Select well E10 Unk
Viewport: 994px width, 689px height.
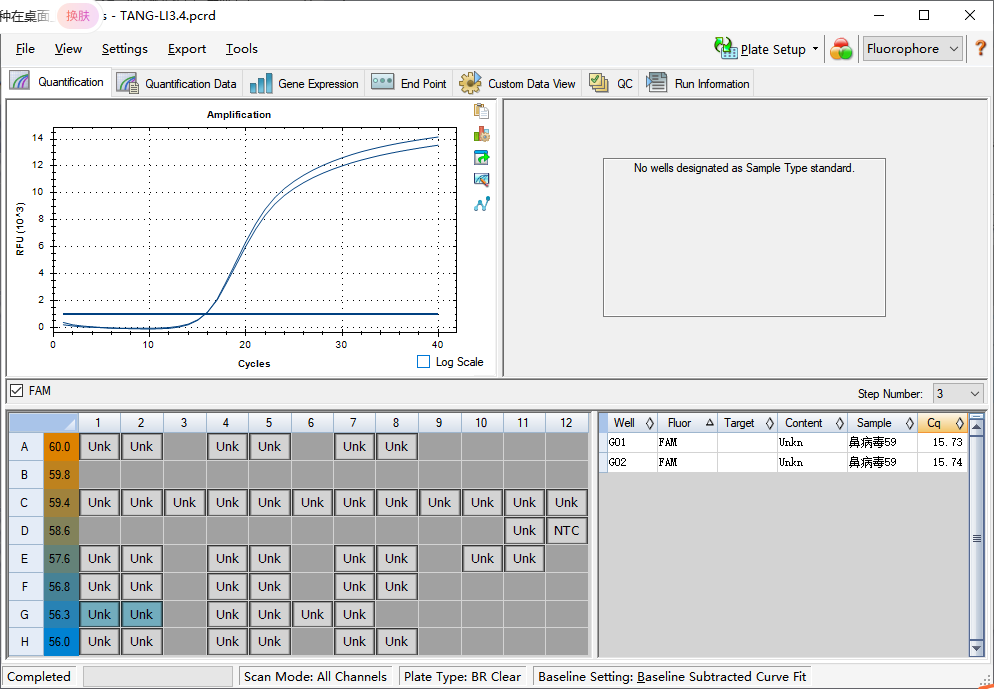(482, 558)
